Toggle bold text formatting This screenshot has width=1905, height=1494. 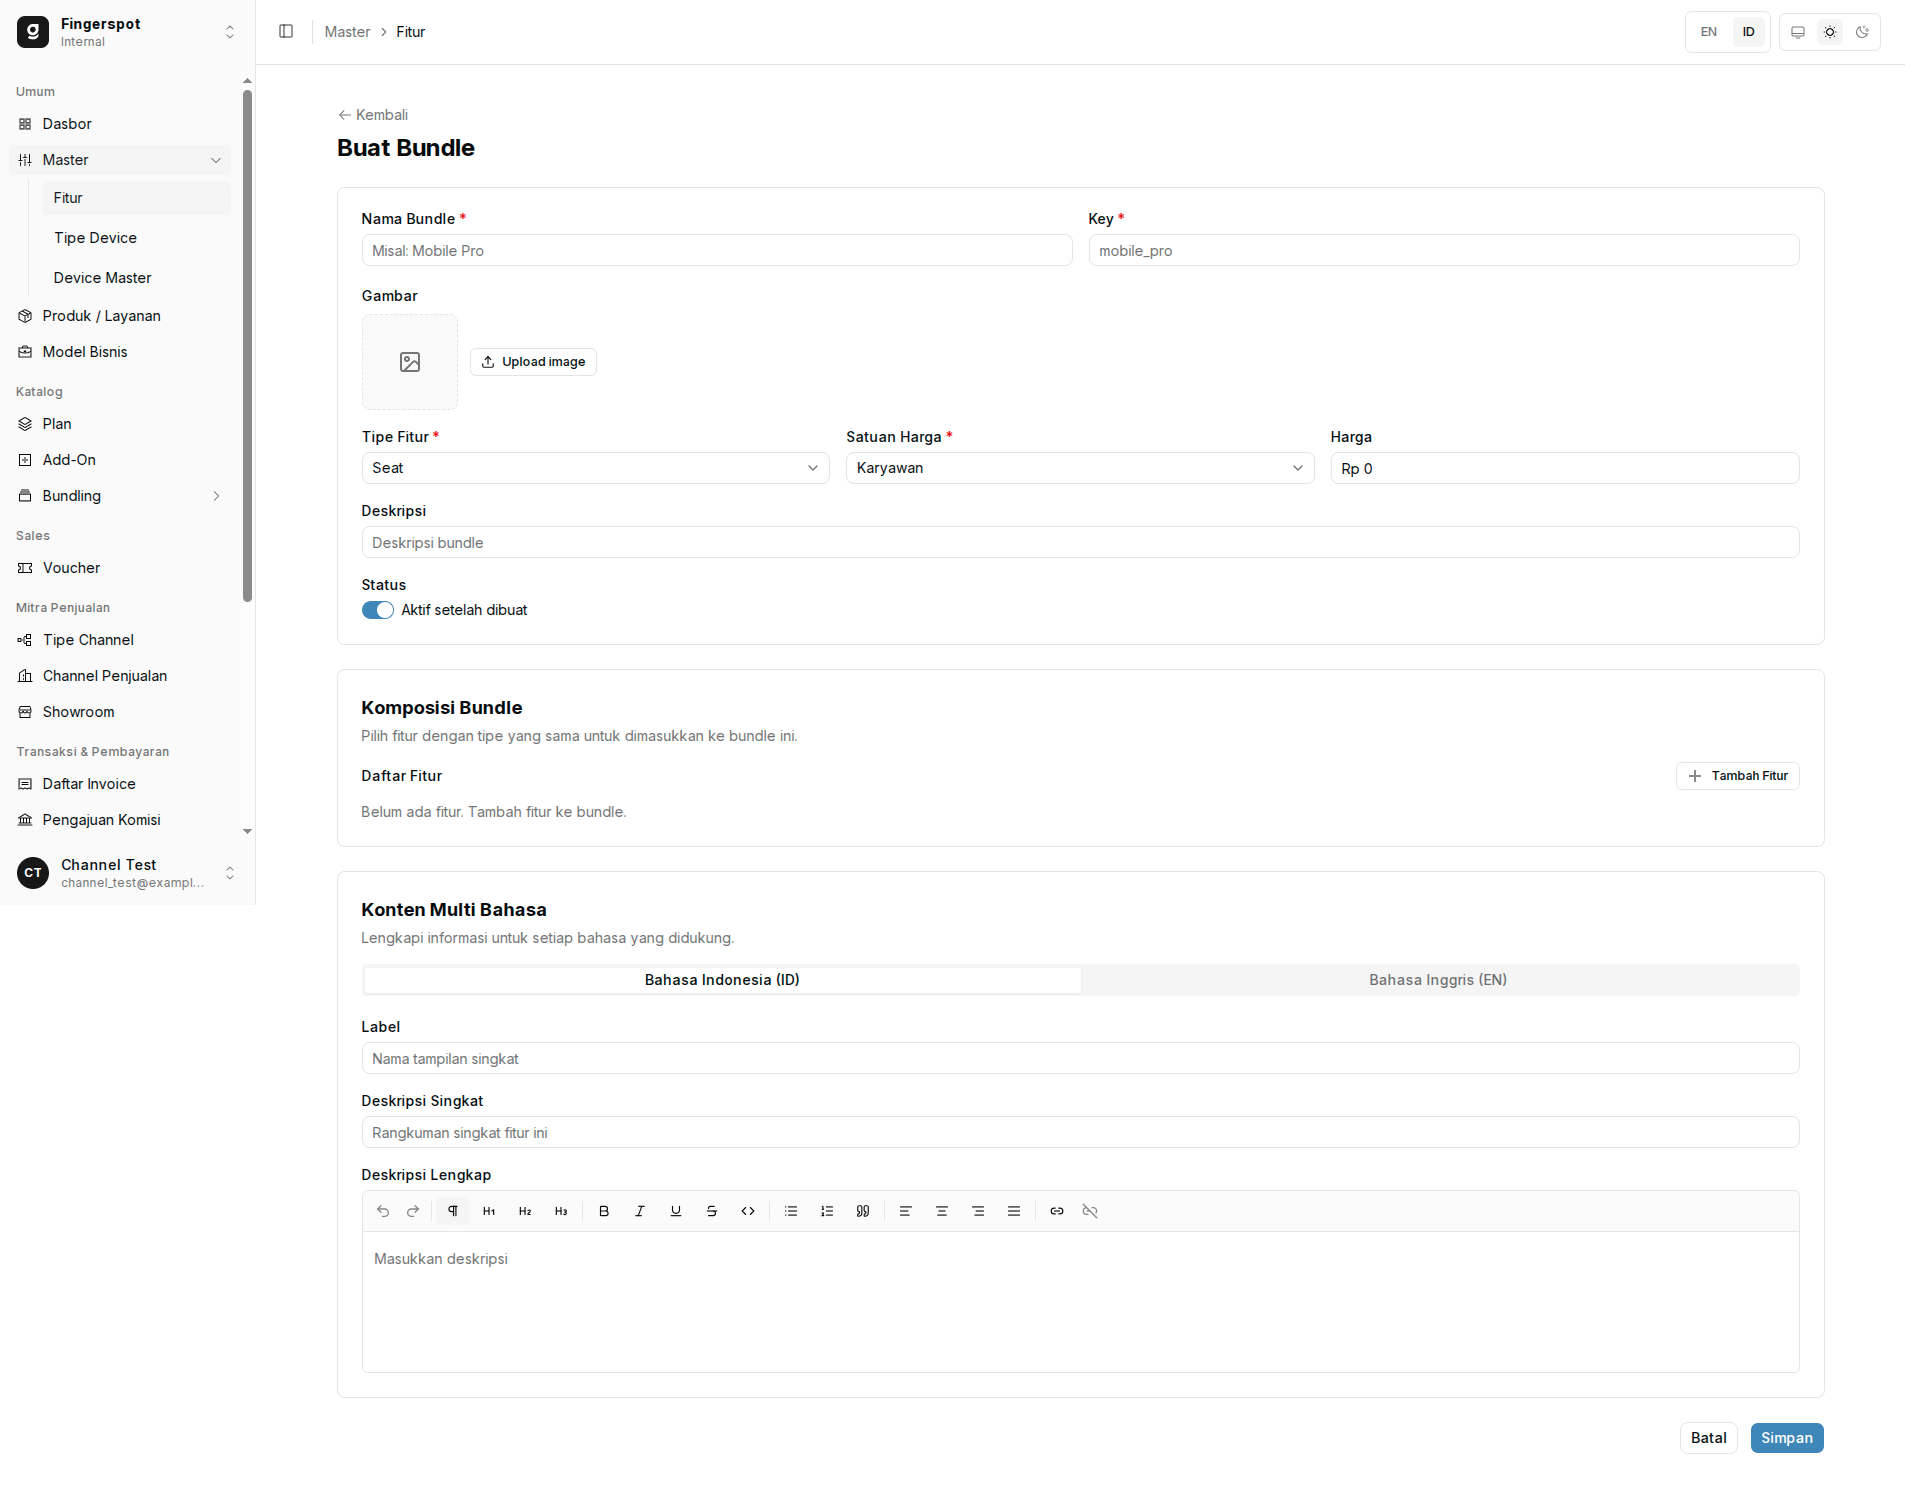tap(604, 1211)
